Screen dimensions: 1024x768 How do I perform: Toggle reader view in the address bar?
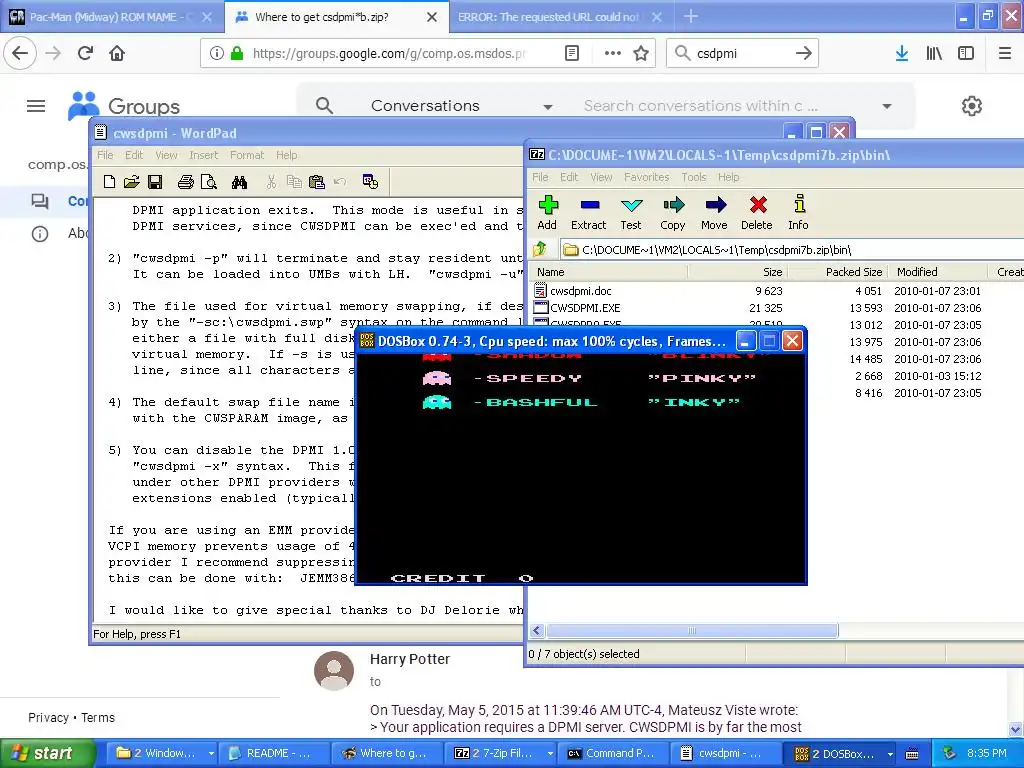click(x=572, y=54)
